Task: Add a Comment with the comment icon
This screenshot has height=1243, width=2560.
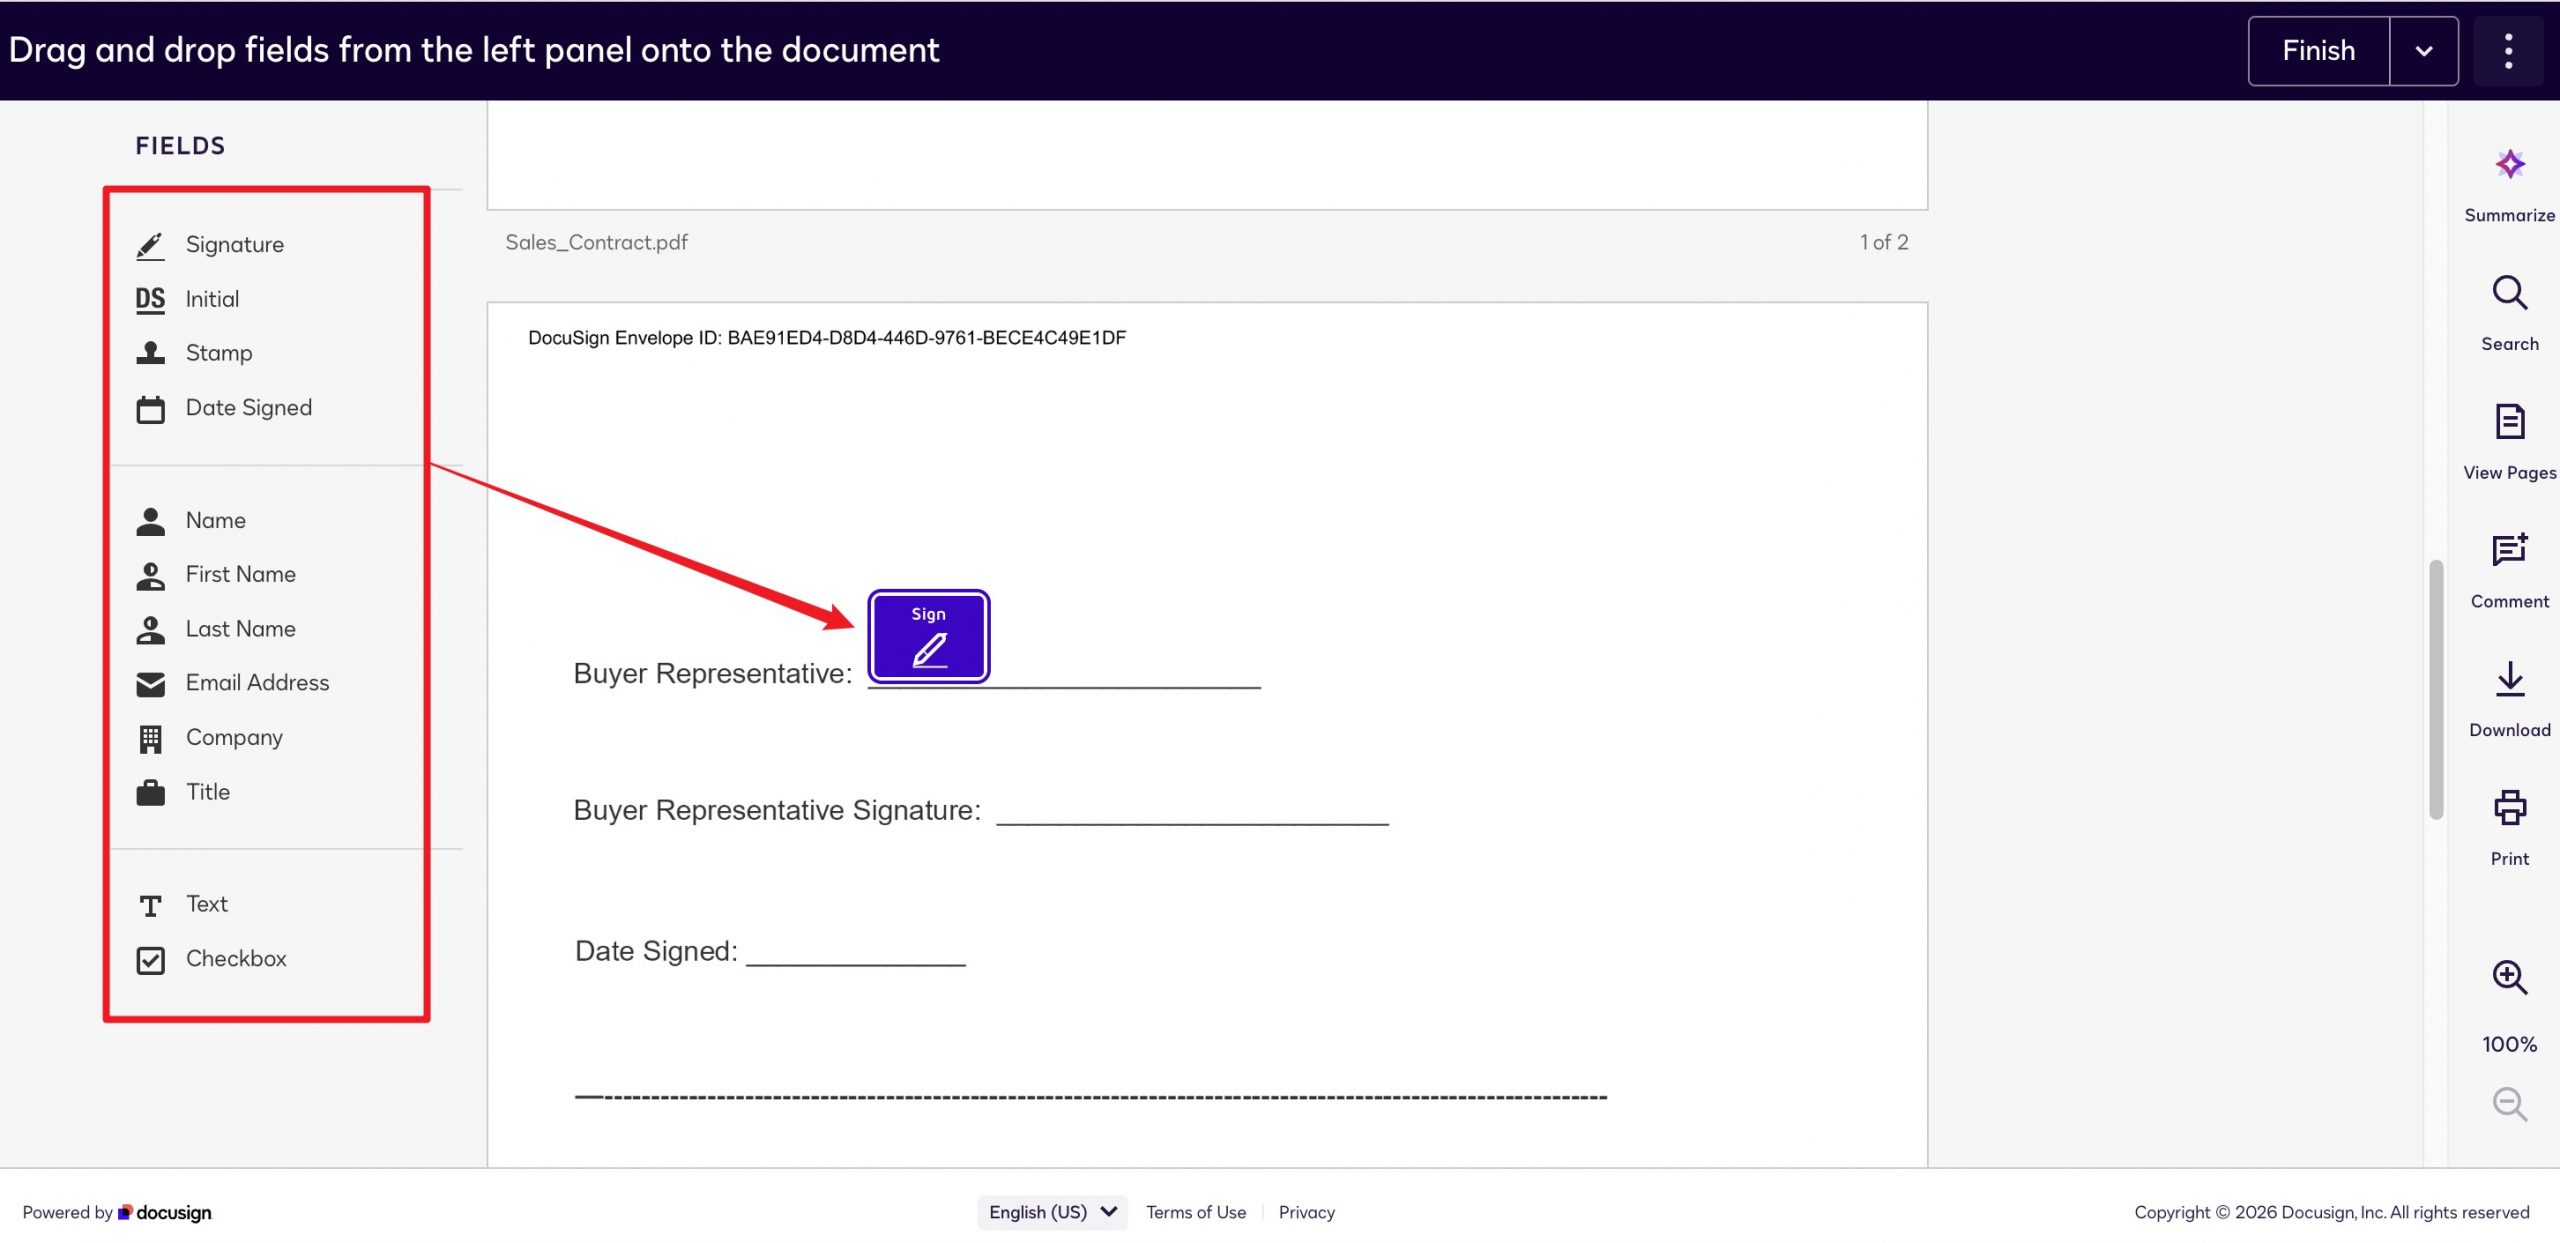Action: (2509, 550)
